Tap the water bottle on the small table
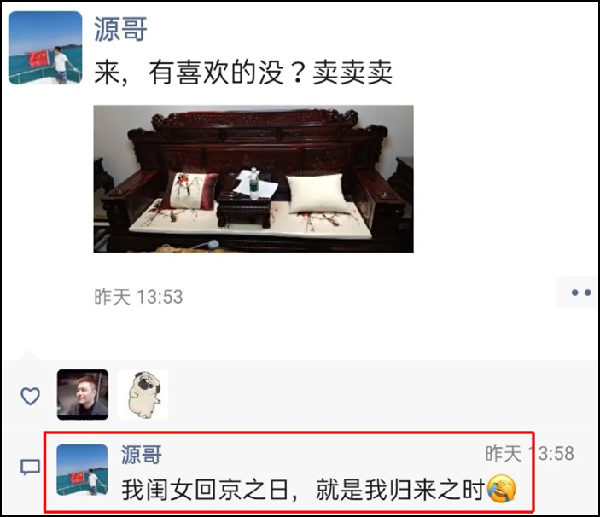The height and width of the screenshot is (517, 600). tap(254, 184)
